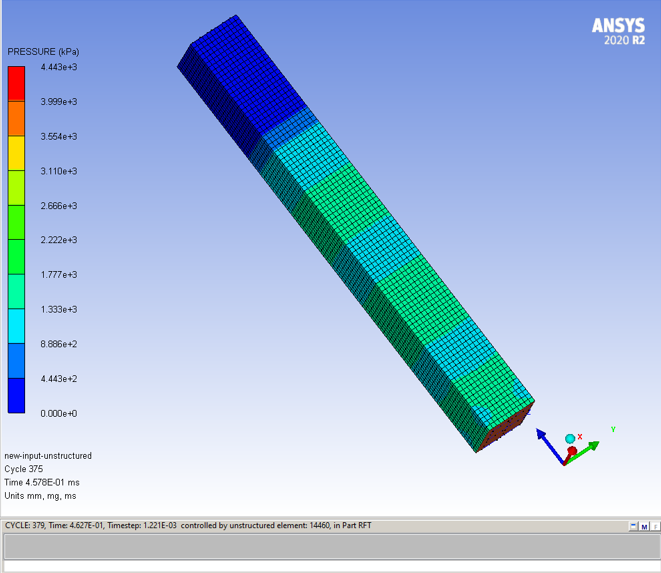Click the 1.333e+3 legend value
661x573 pixels.
click(x=59, y=309)
